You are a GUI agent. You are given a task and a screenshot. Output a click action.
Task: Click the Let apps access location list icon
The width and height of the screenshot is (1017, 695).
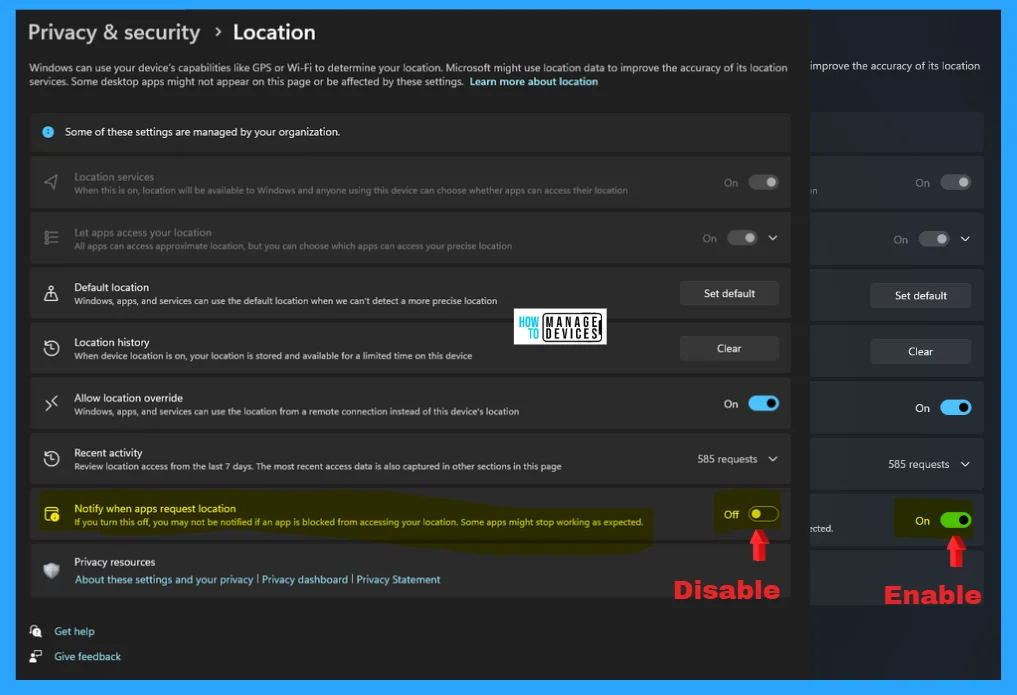(x=51, y=238)
